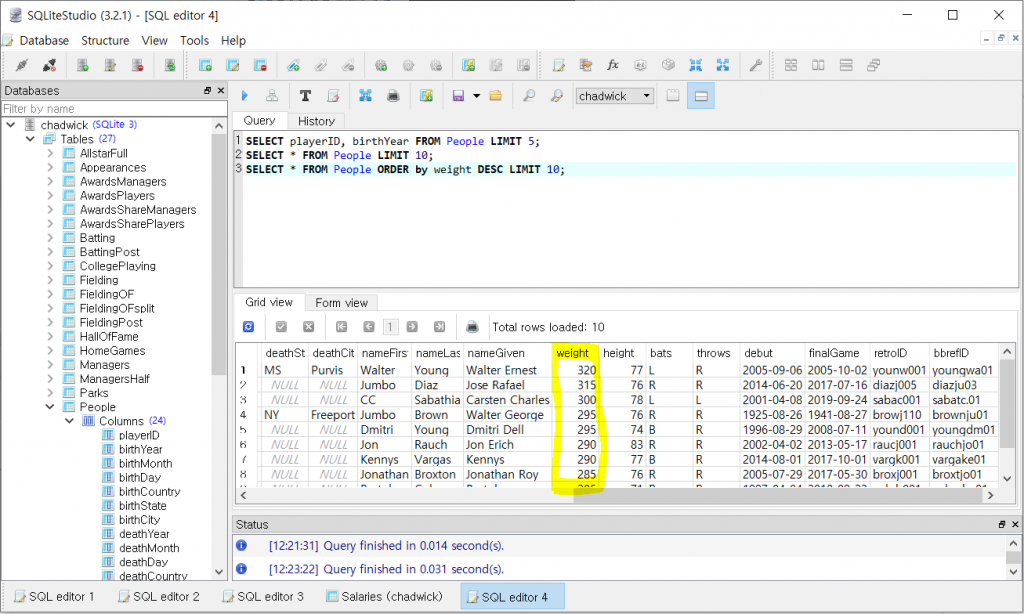This screenshot has height=614, width=1024.
Task: Click the Add a database icon
Action: tap(82, 65)
